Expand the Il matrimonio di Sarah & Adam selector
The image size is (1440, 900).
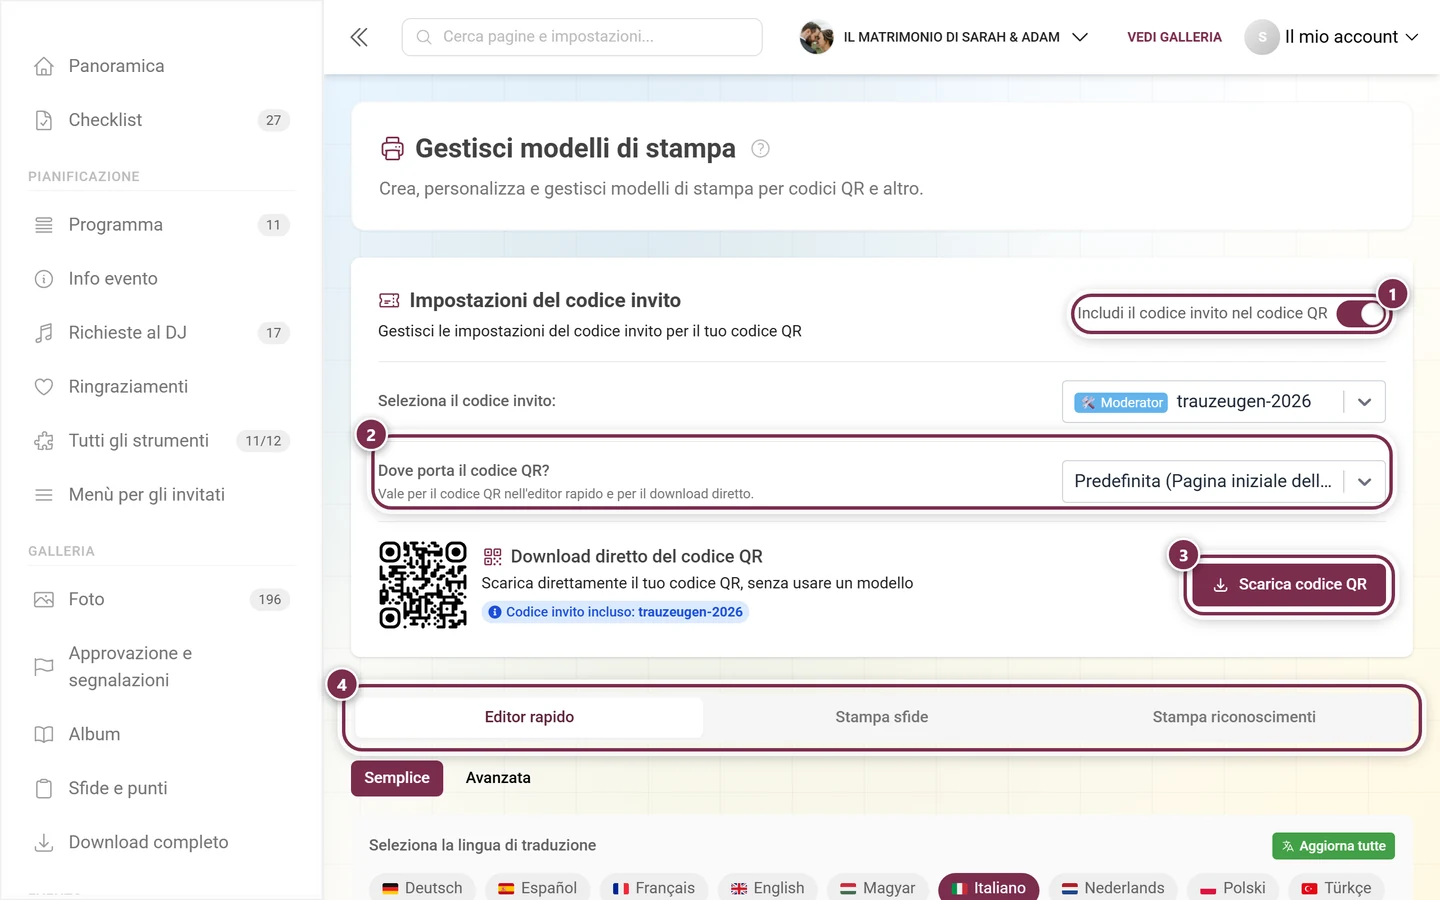click(944, 37)
